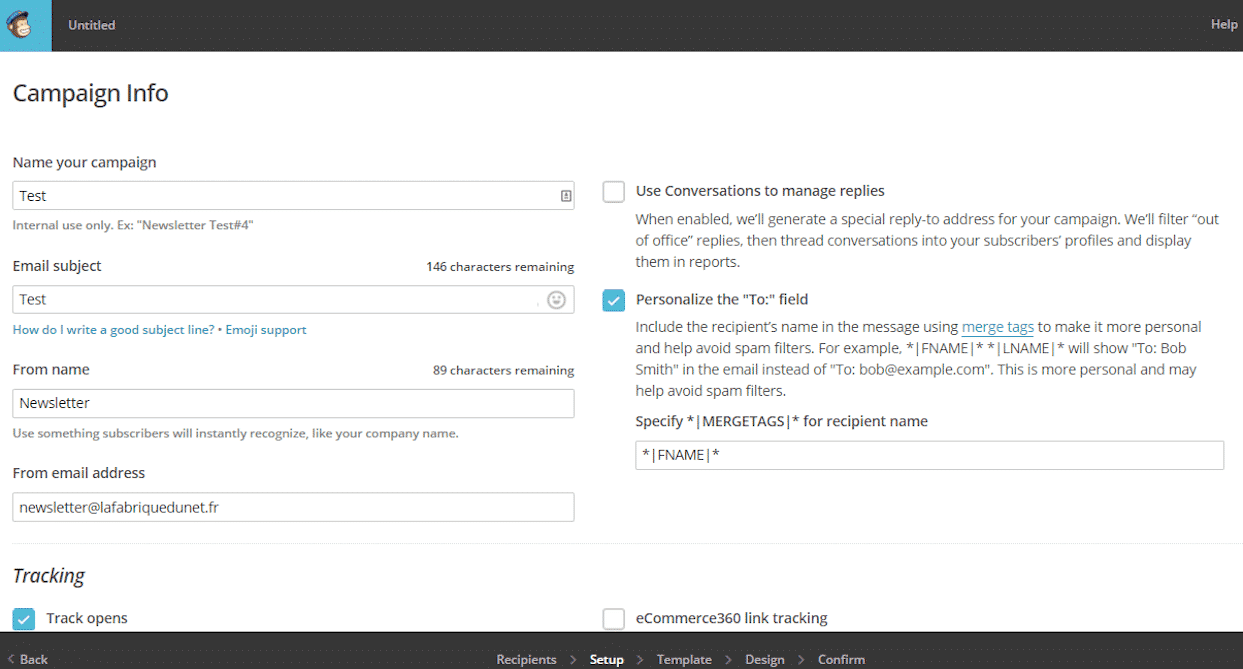
Task: Open the Design step
Action: pos(765,659)
